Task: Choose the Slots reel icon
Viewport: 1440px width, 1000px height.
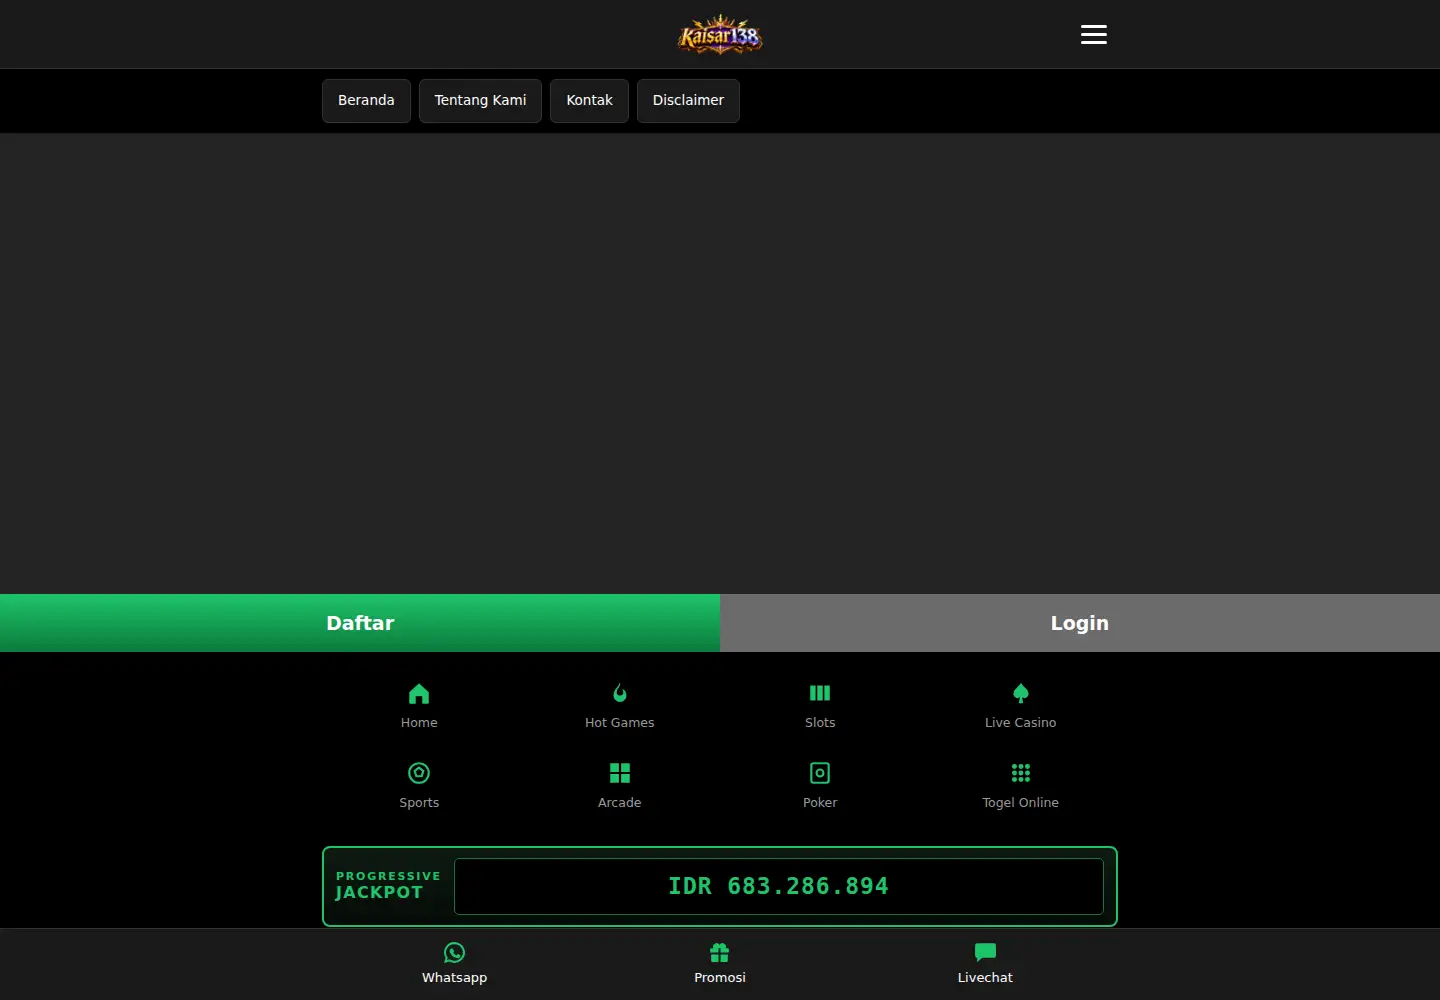Action: [820, 693]
